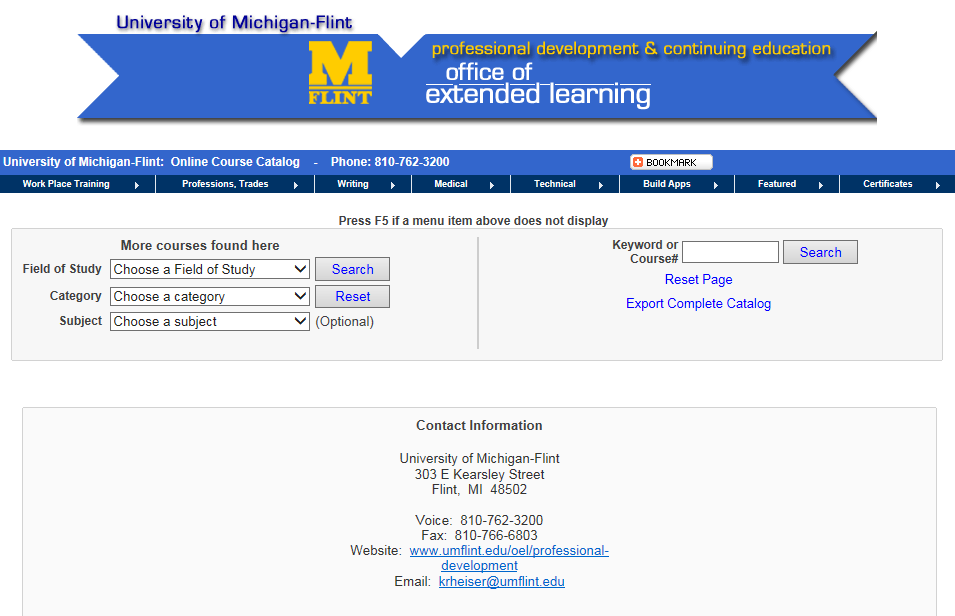Image resolution: width=955 pixels, height=616 pixels.
Task: Click the krheiser@umflint.edu email link
Action: pos(501,581)
